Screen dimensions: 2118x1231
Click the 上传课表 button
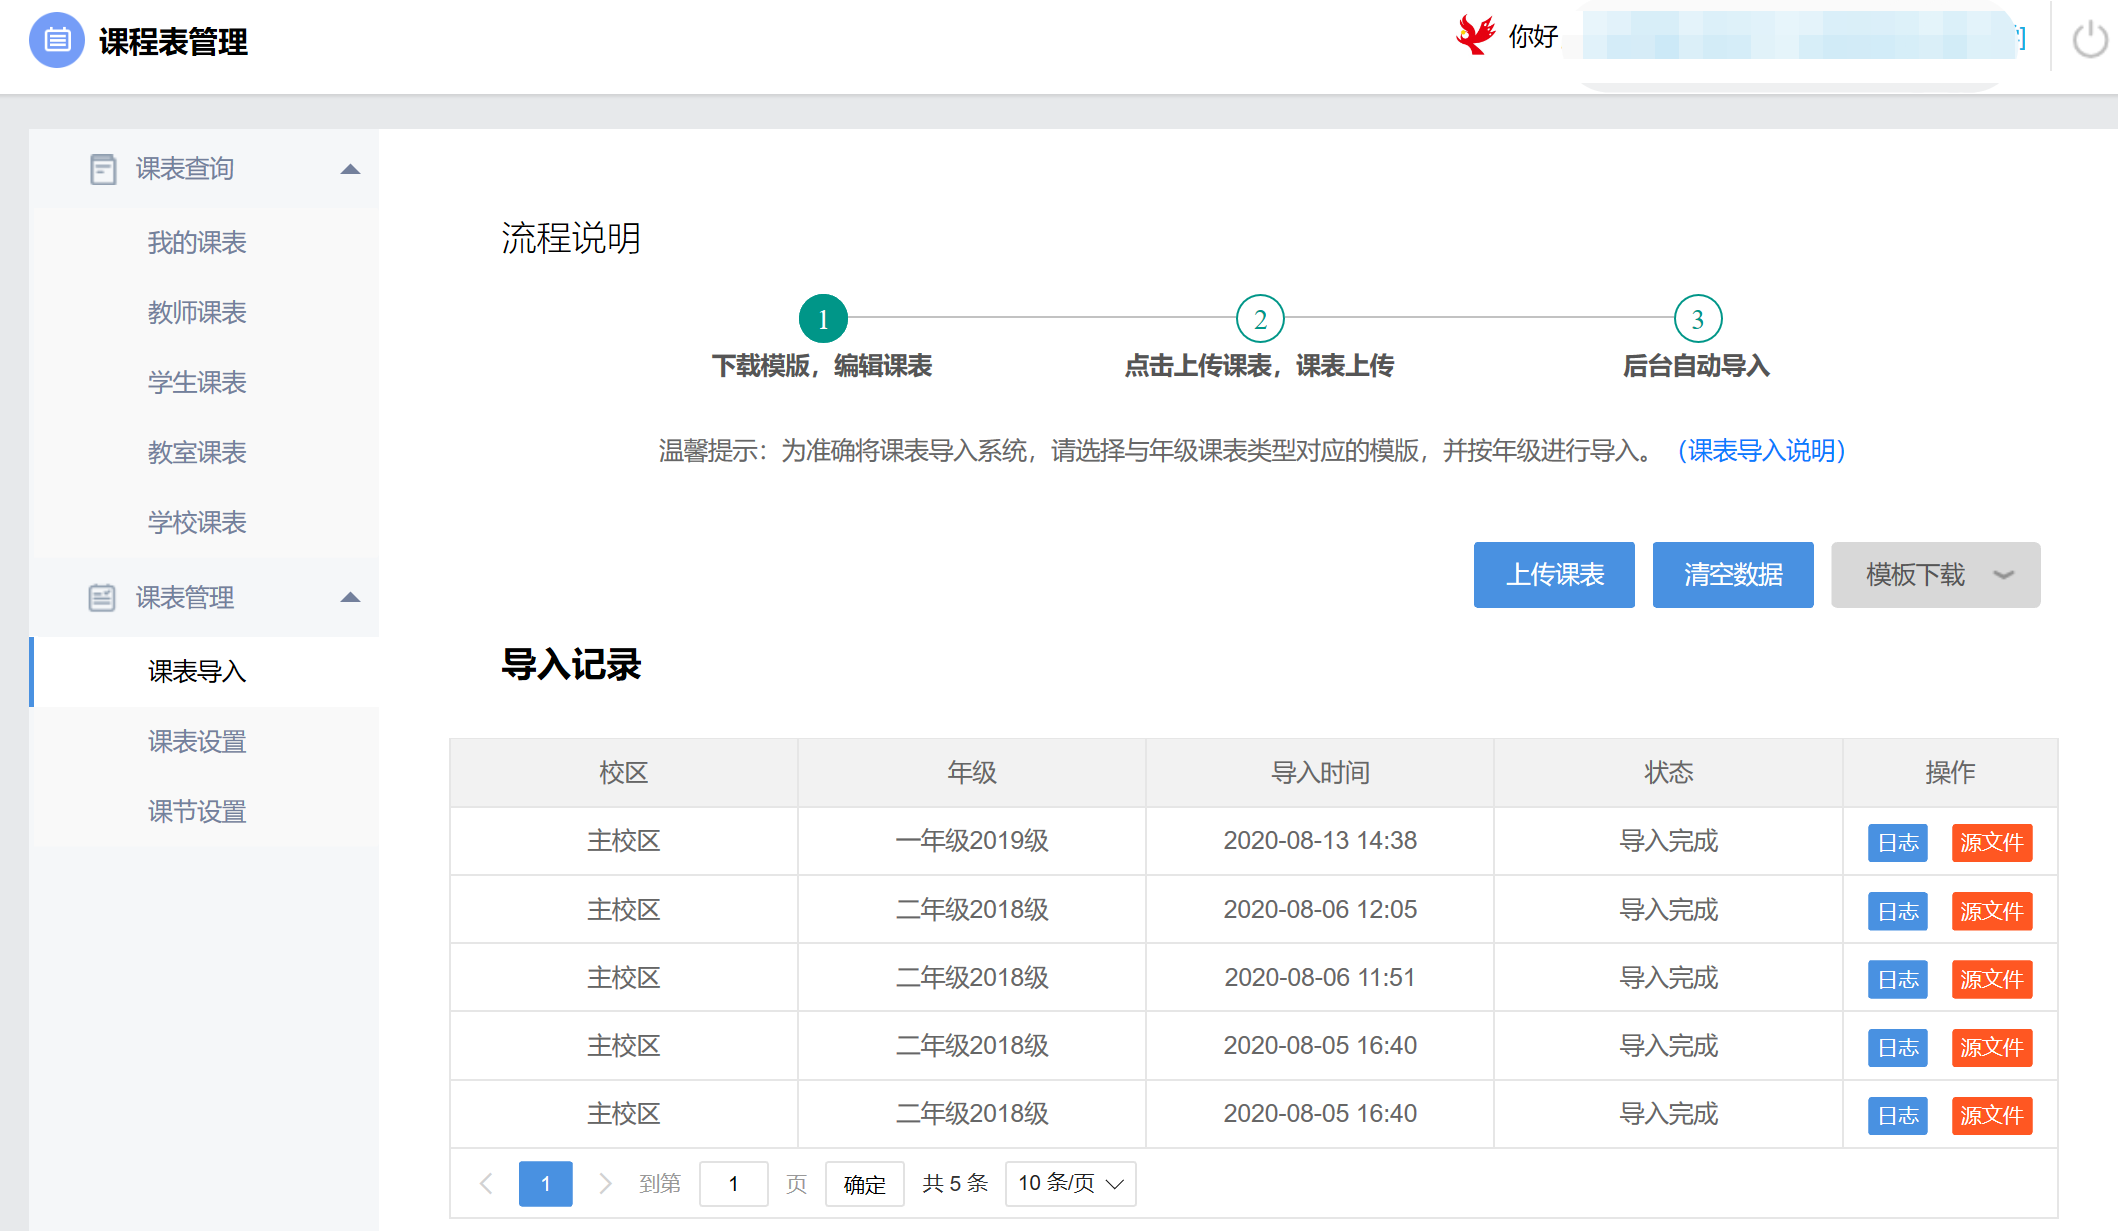point(1554,575)
